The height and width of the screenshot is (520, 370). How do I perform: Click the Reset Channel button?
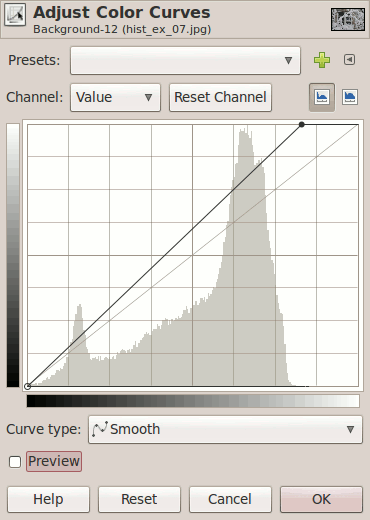coord(220,97)
